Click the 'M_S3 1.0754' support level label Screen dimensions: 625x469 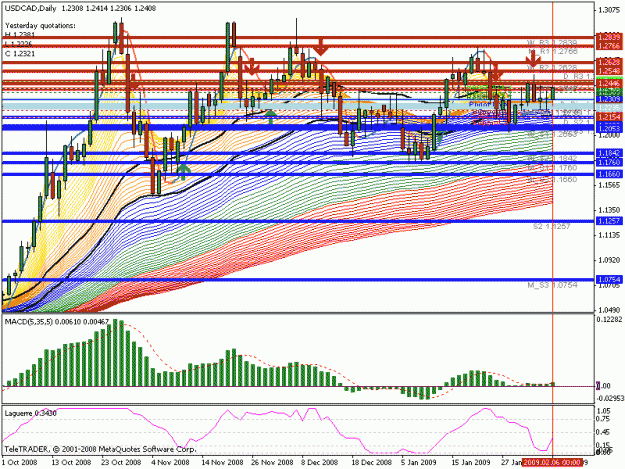click(552, 285)
